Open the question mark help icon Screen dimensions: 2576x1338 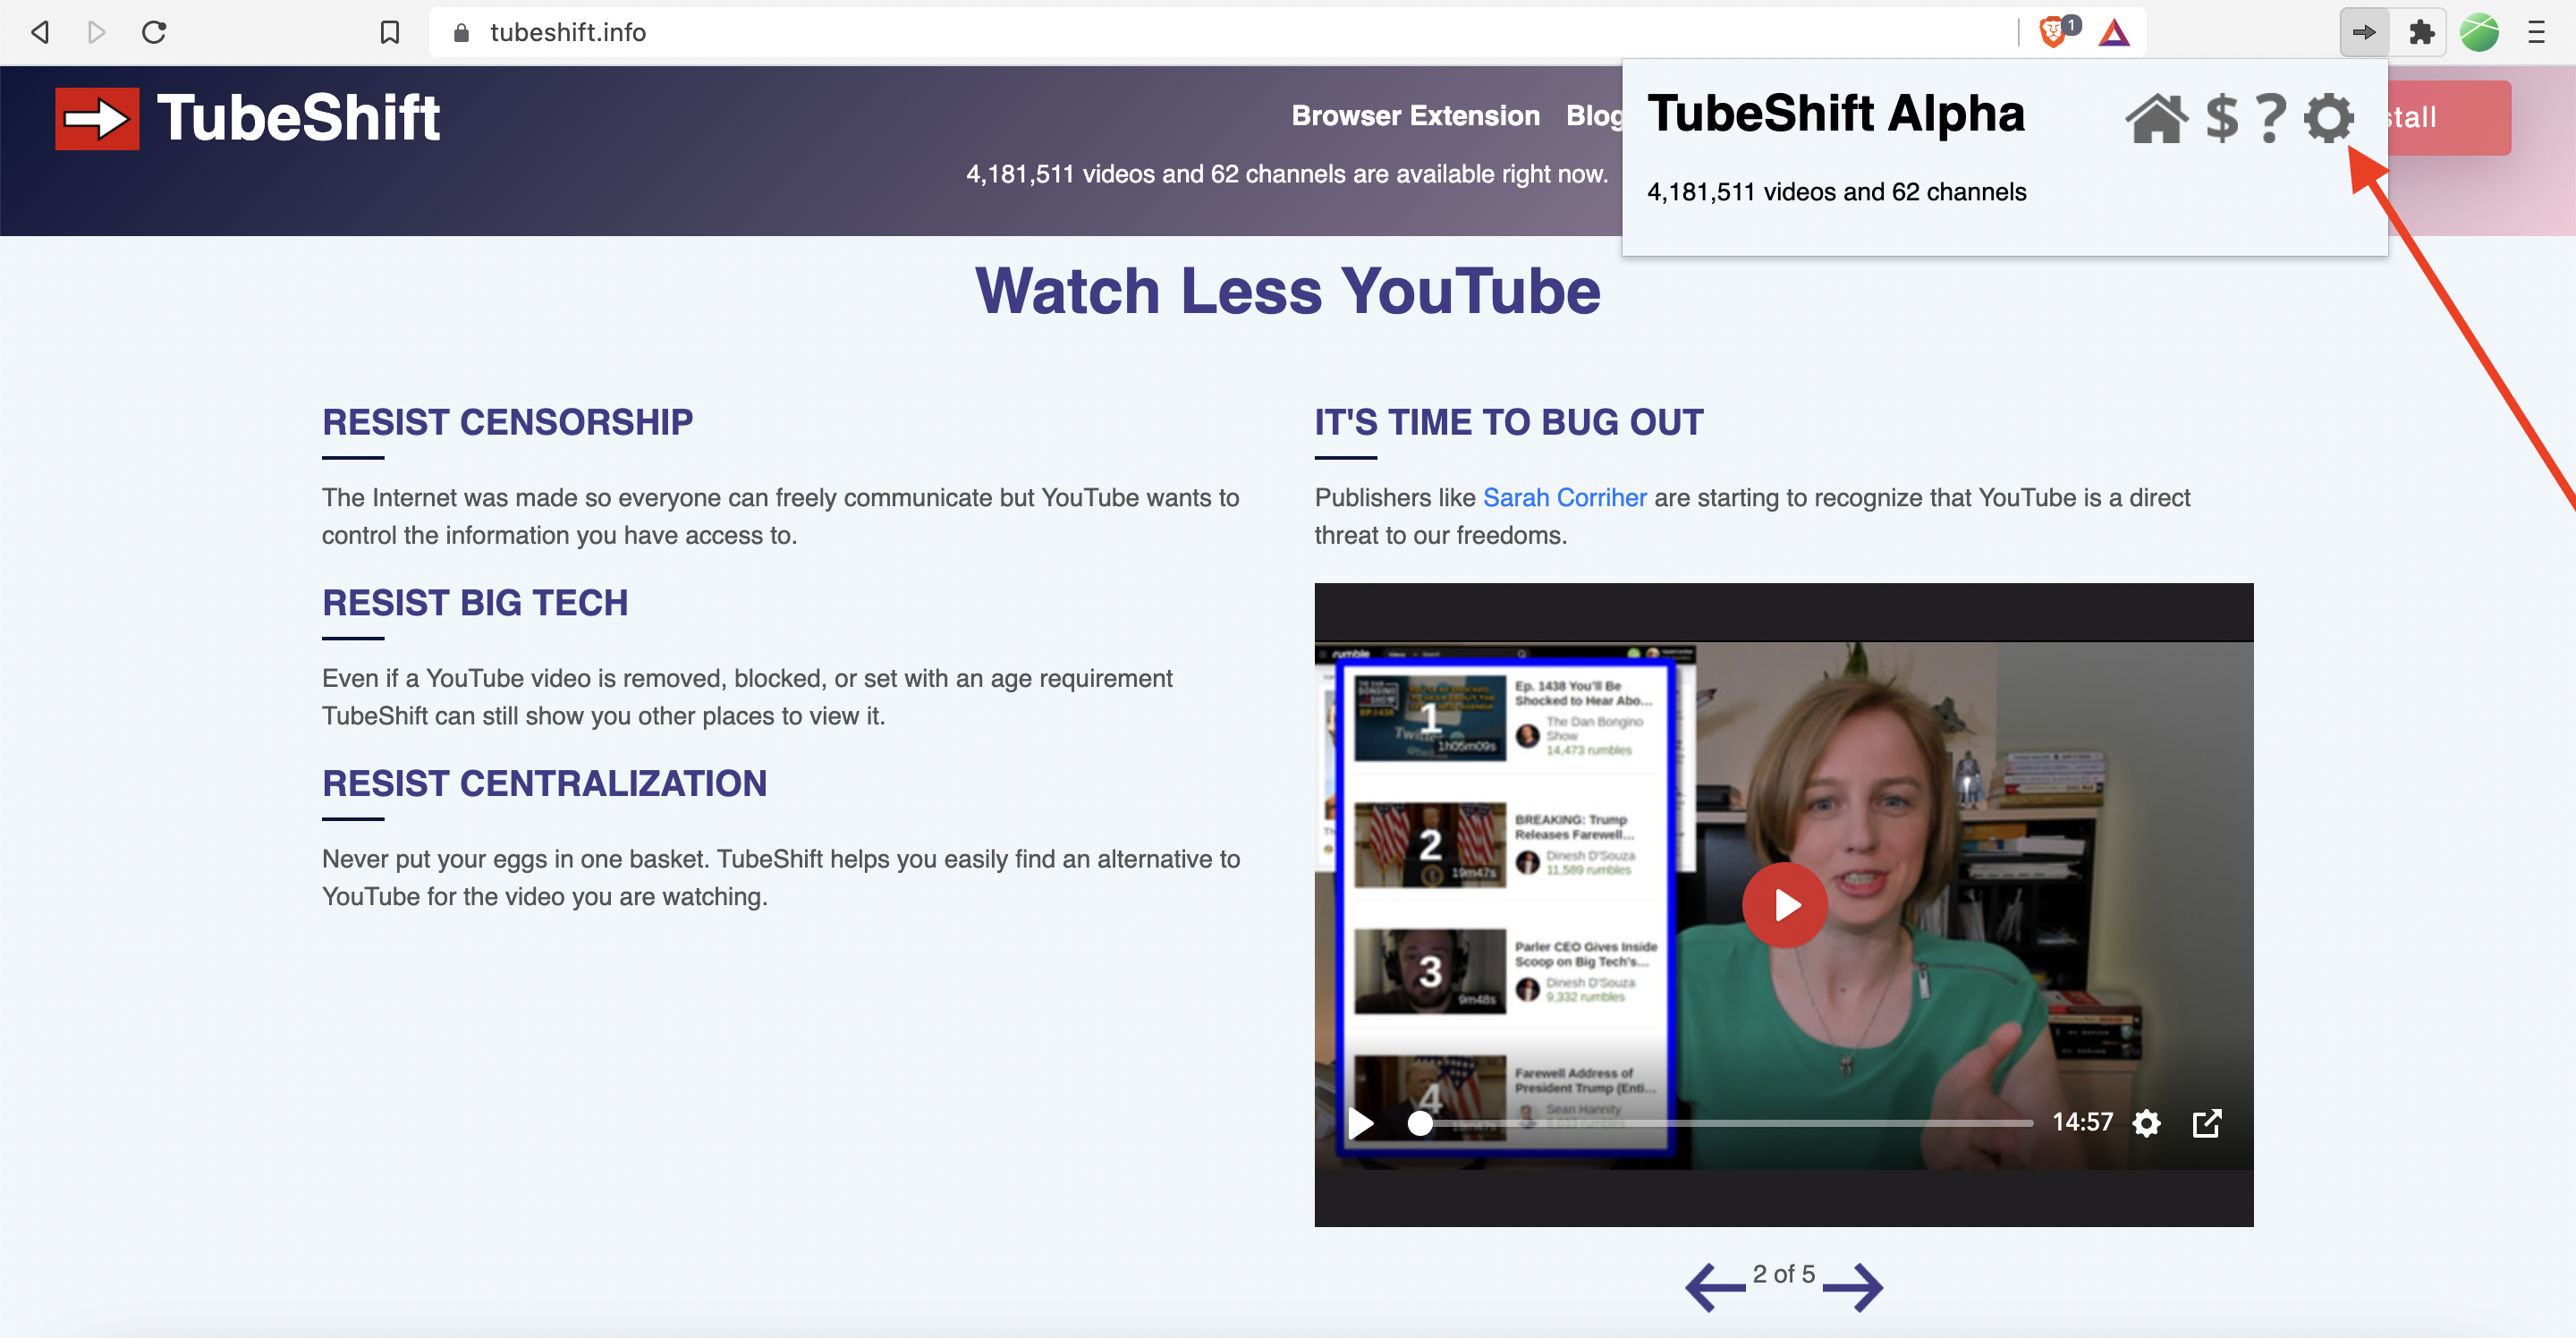(x=2270, y=119)
